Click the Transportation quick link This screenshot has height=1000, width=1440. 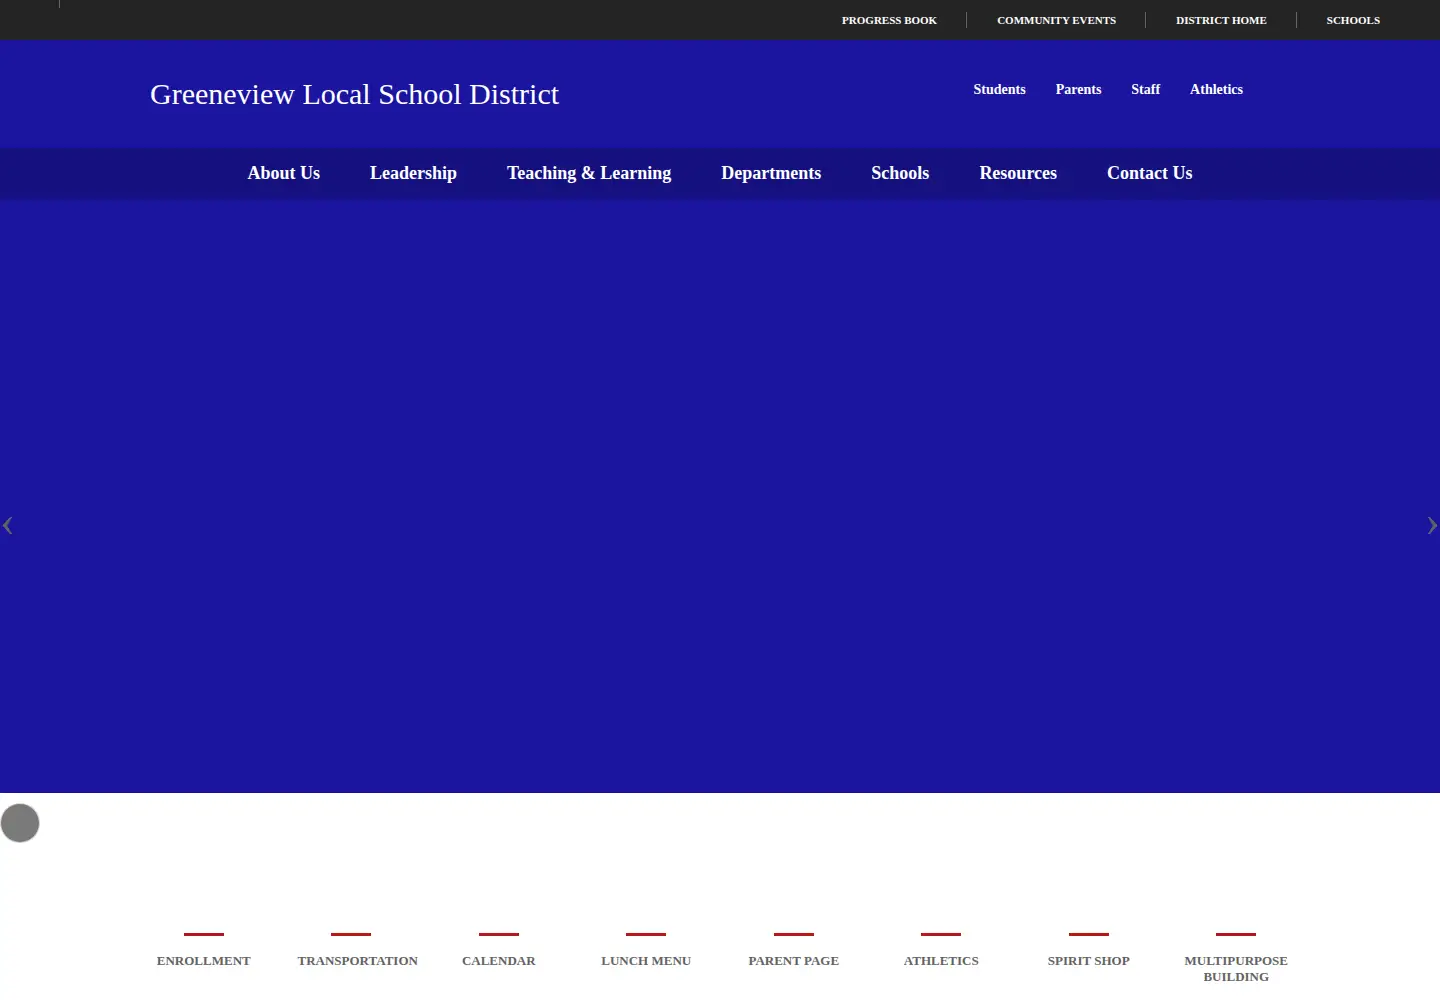[357, 961]
